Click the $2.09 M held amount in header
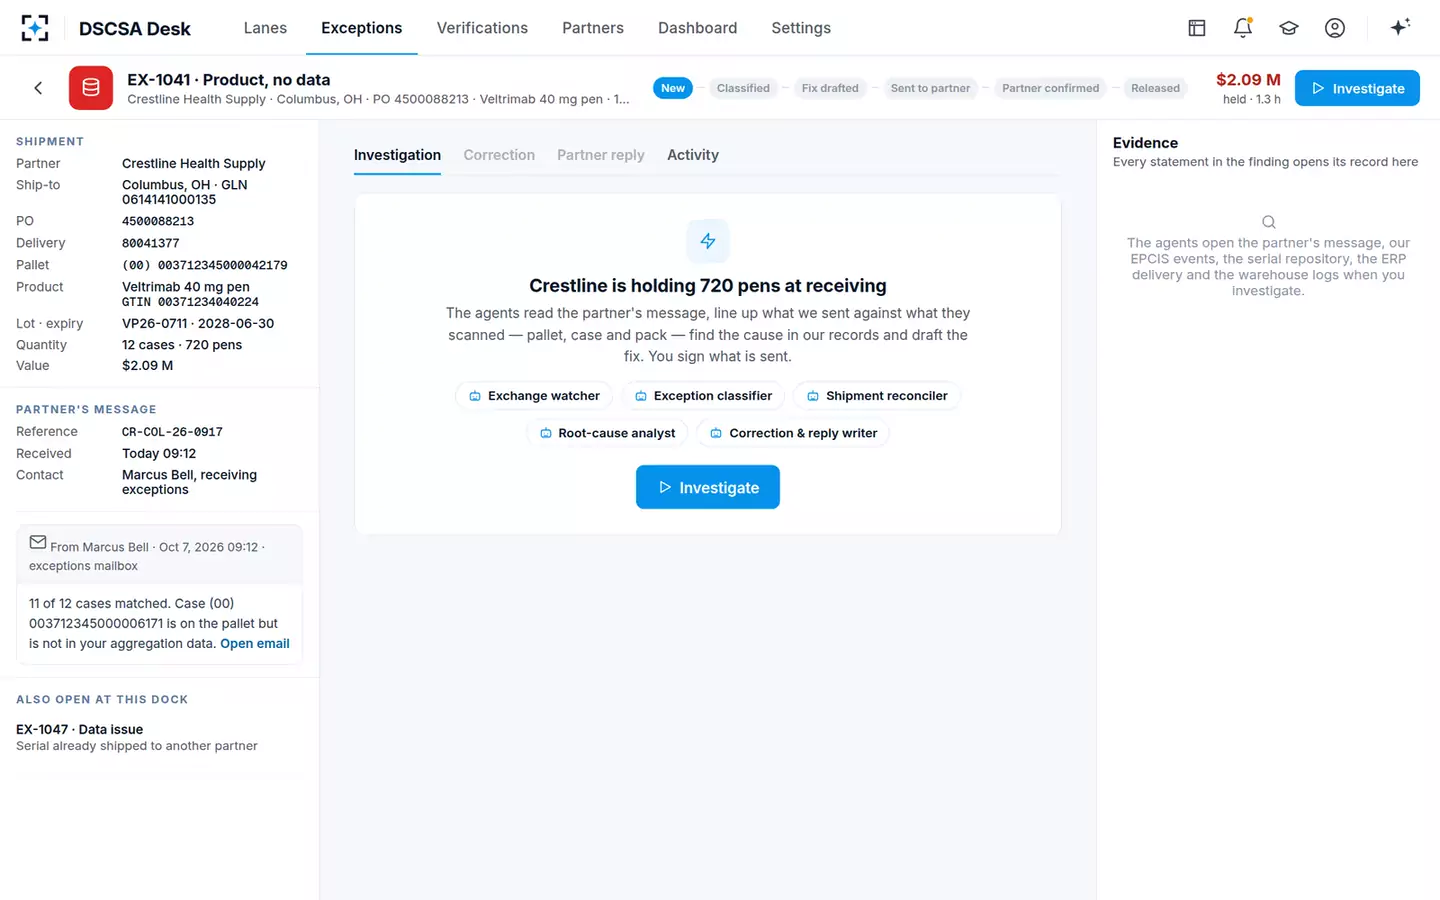The image size is (1440, 900). [x=1248, y=80]
